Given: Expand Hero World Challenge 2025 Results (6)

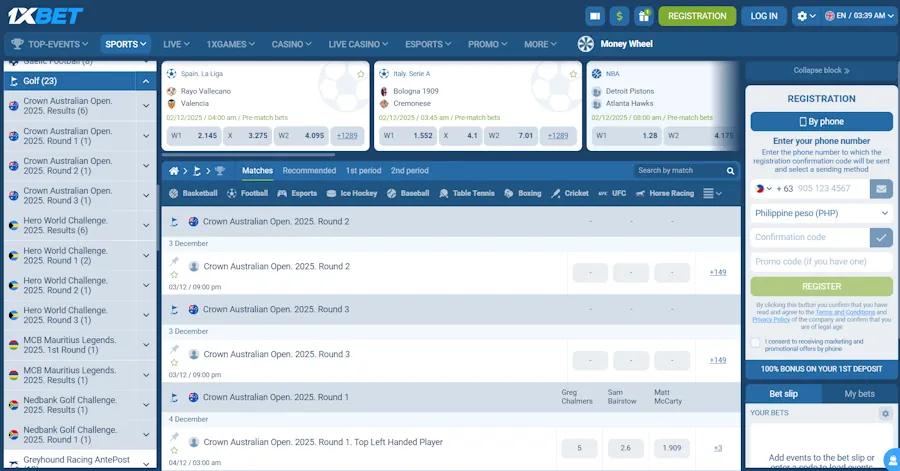Looking at the screenshot, I should coord(146,225).
